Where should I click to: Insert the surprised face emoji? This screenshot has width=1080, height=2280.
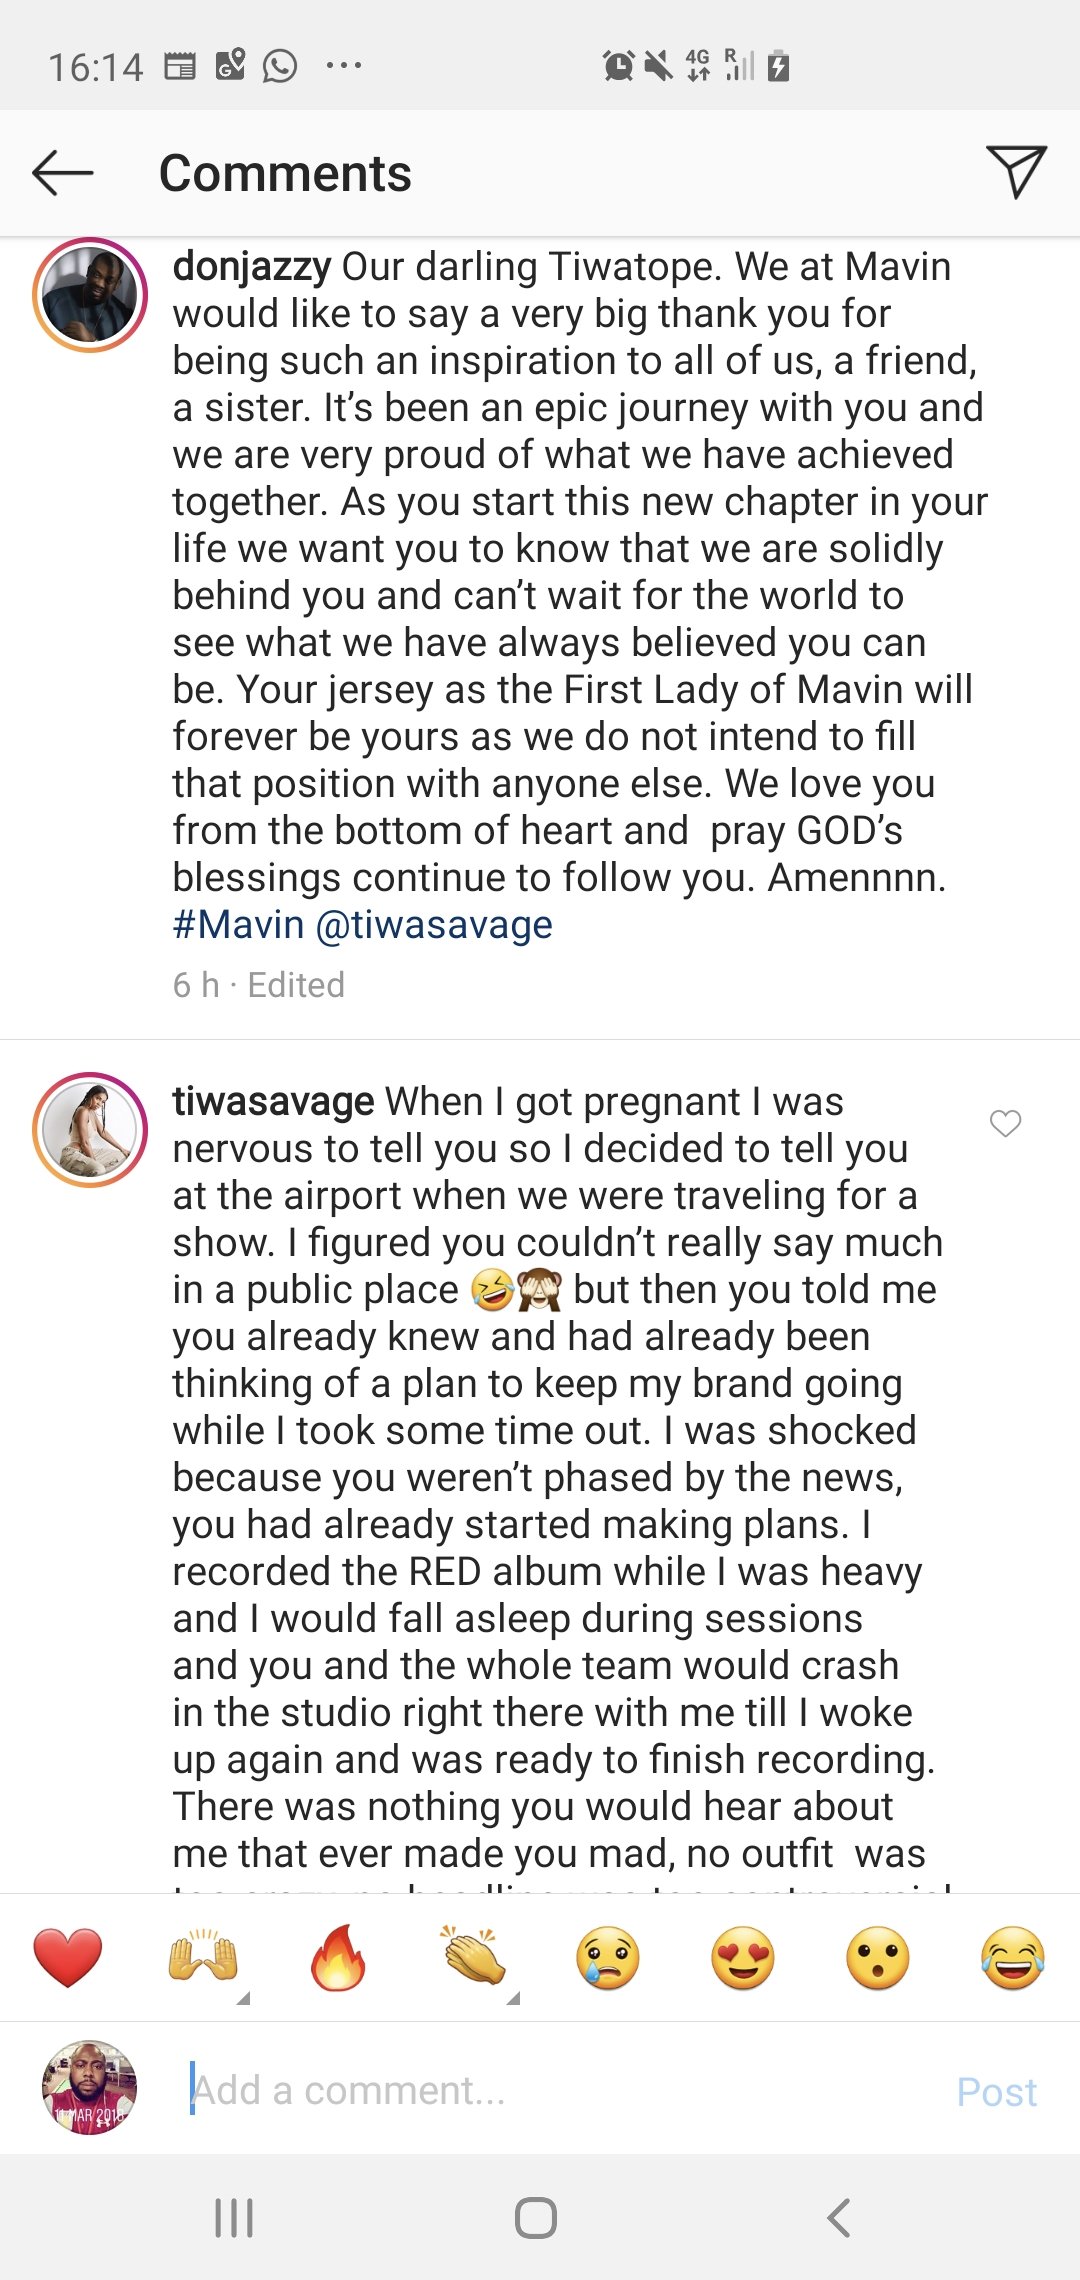(x=878, y=1957)
